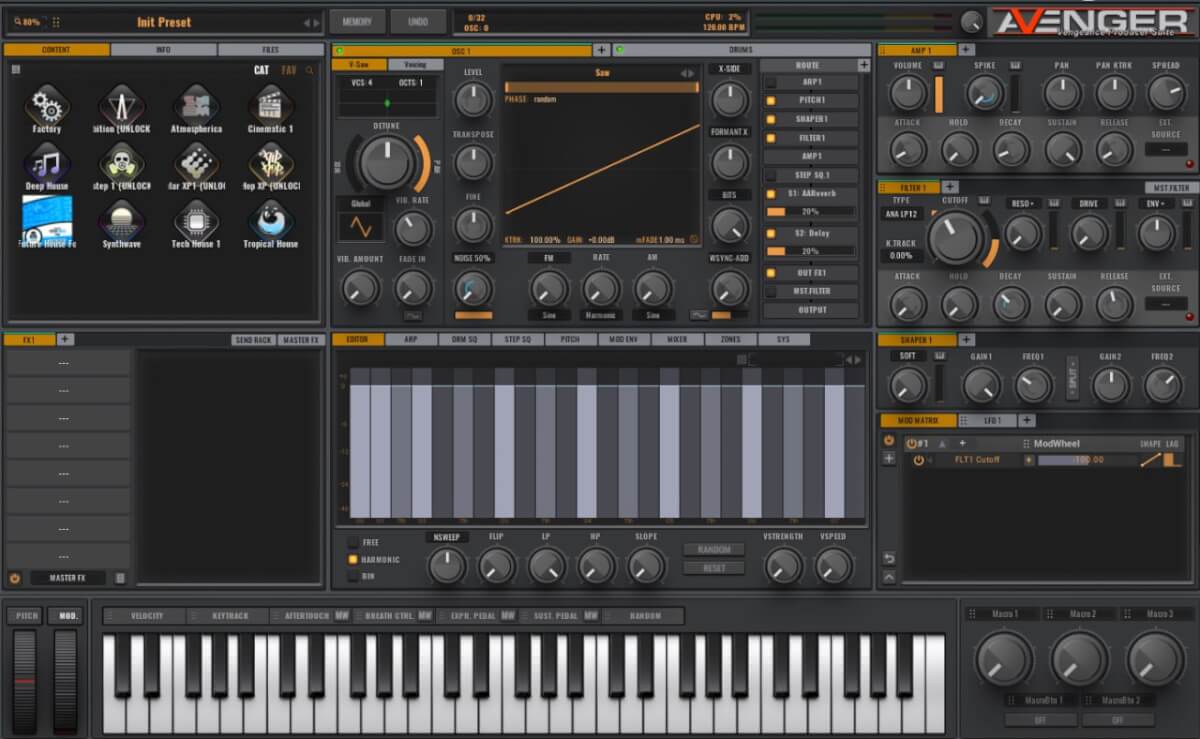Open the FM Sine type dropdown

click(x=548, y=315)
